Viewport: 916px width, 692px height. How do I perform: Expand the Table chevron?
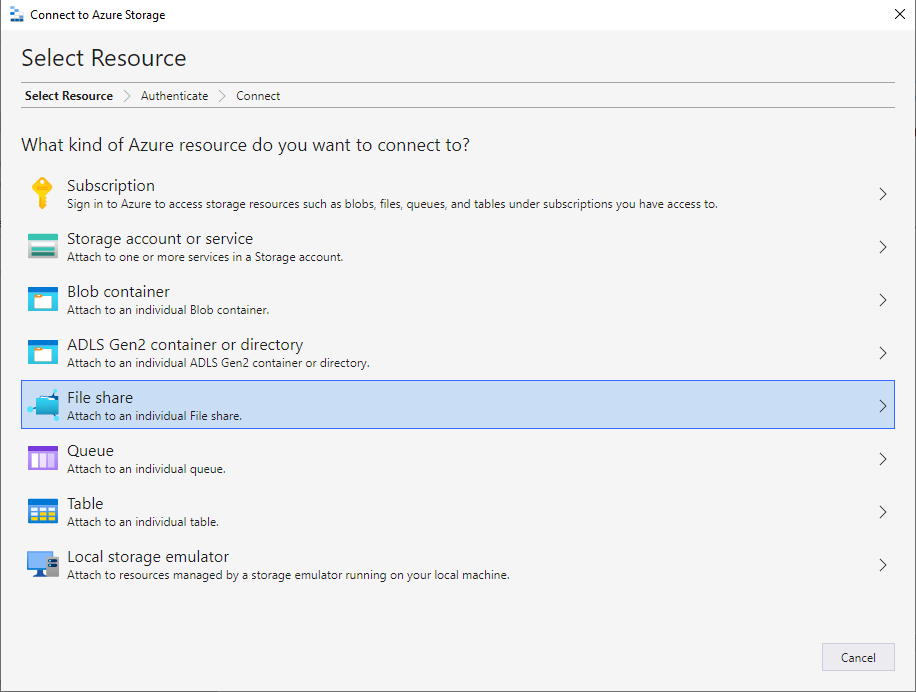(x=883, y=512)
